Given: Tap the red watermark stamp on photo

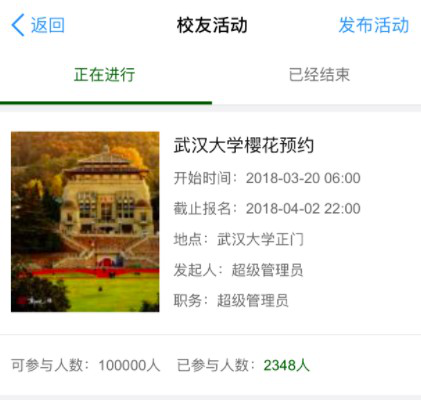Looking at the screenshot, I should pyautogui.click(x=23, y=300).
